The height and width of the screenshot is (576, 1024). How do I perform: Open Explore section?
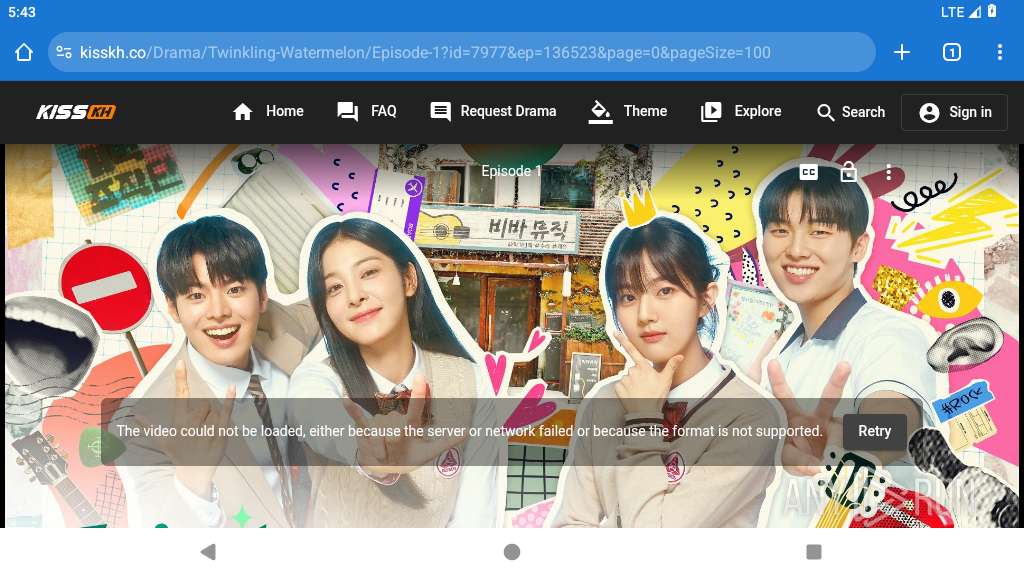[740, 112]
